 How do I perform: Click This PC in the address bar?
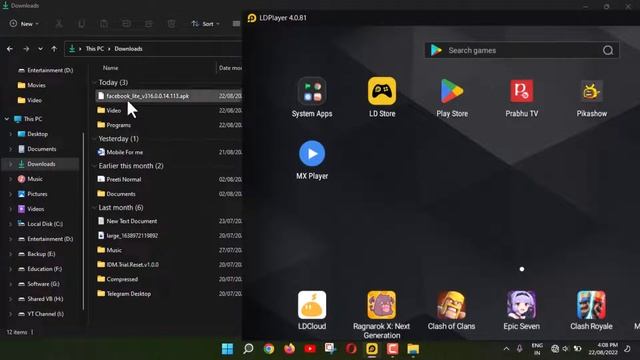point(95,49)
